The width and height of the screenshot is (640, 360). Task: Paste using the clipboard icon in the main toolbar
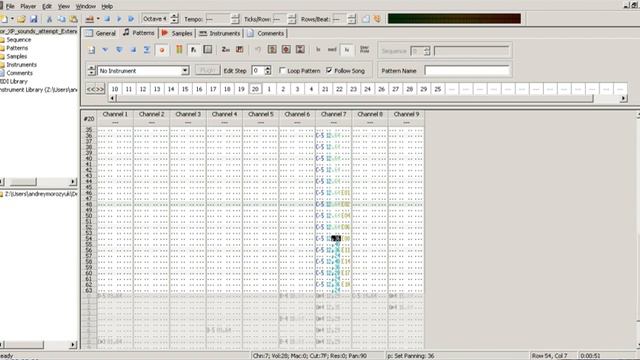coord(73,19)
